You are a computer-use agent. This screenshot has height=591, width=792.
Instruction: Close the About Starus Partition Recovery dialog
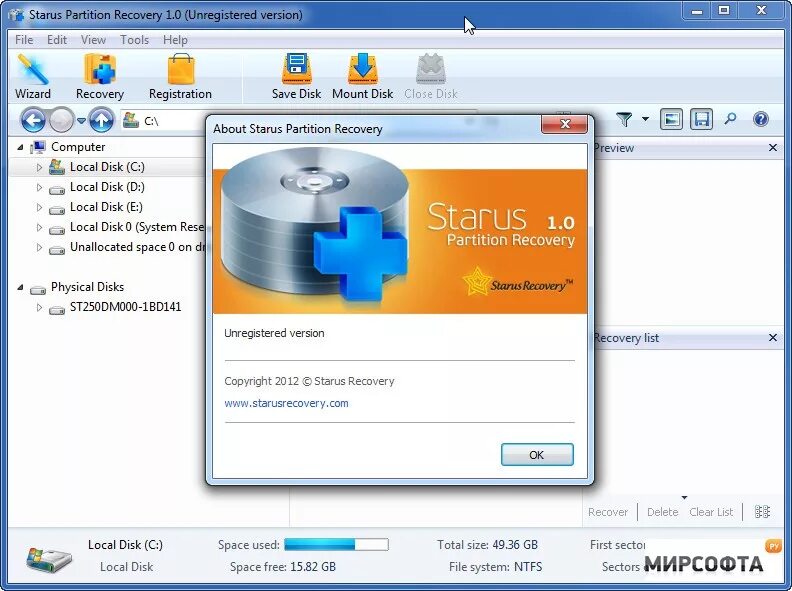tap(565, 124)
